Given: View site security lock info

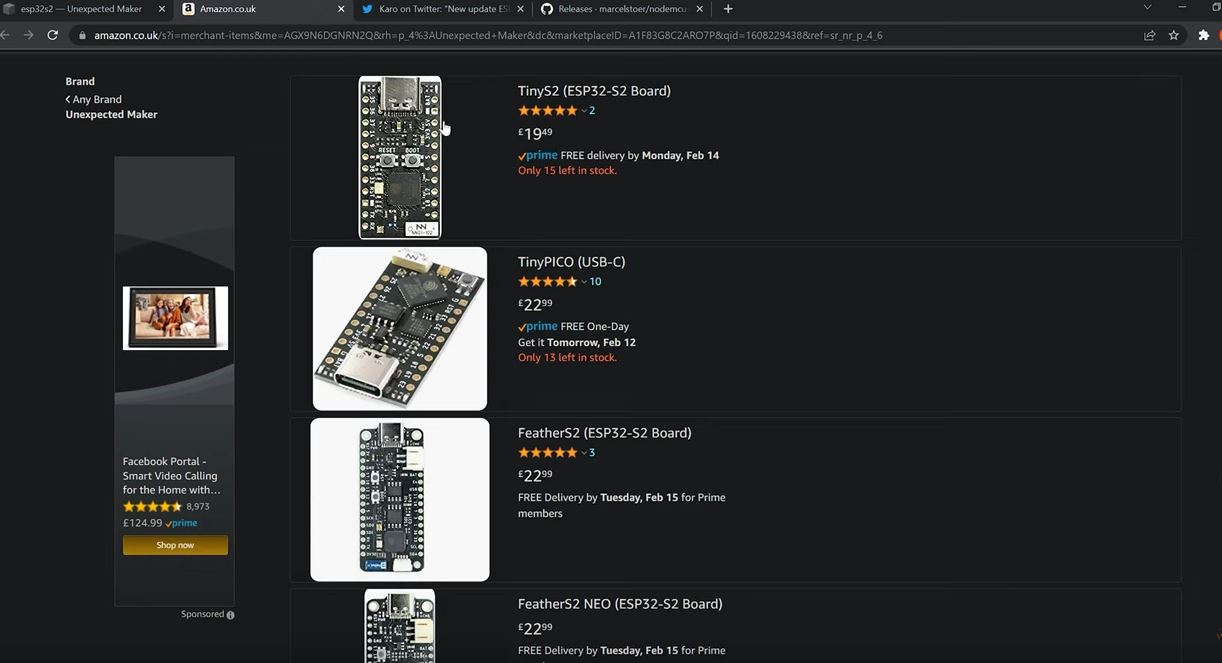Looking at the screenshot, I should [x=82, y=35].
